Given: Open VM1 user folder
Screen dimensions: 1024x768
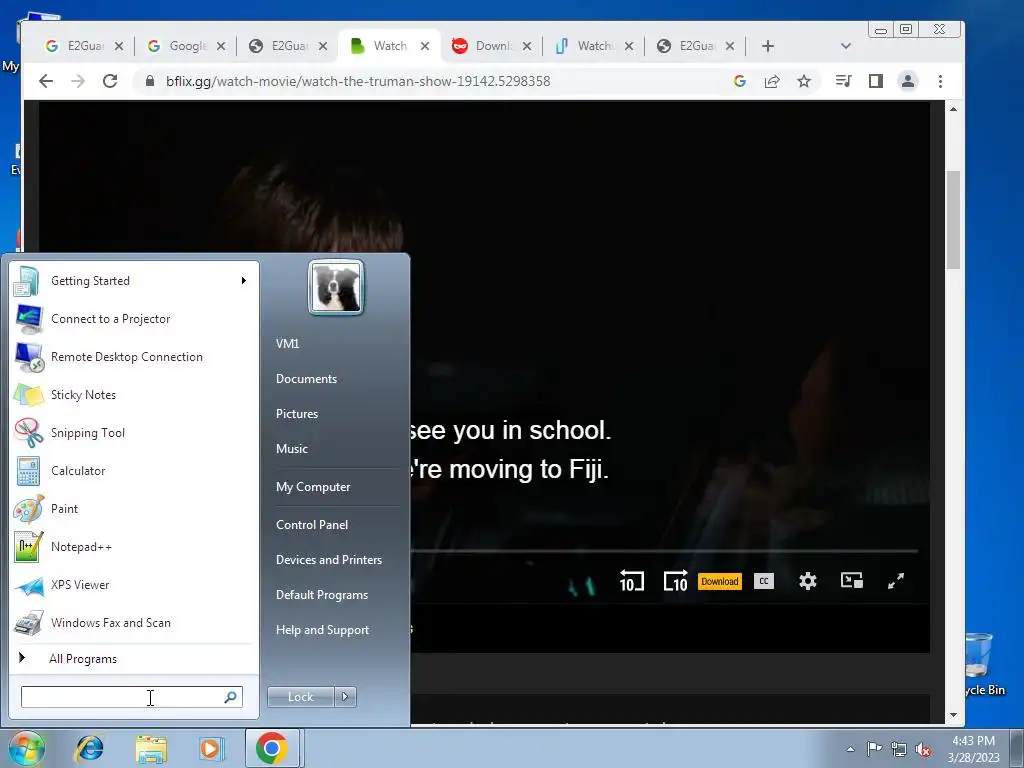Looking at the screenshot, I should point(287,344).
